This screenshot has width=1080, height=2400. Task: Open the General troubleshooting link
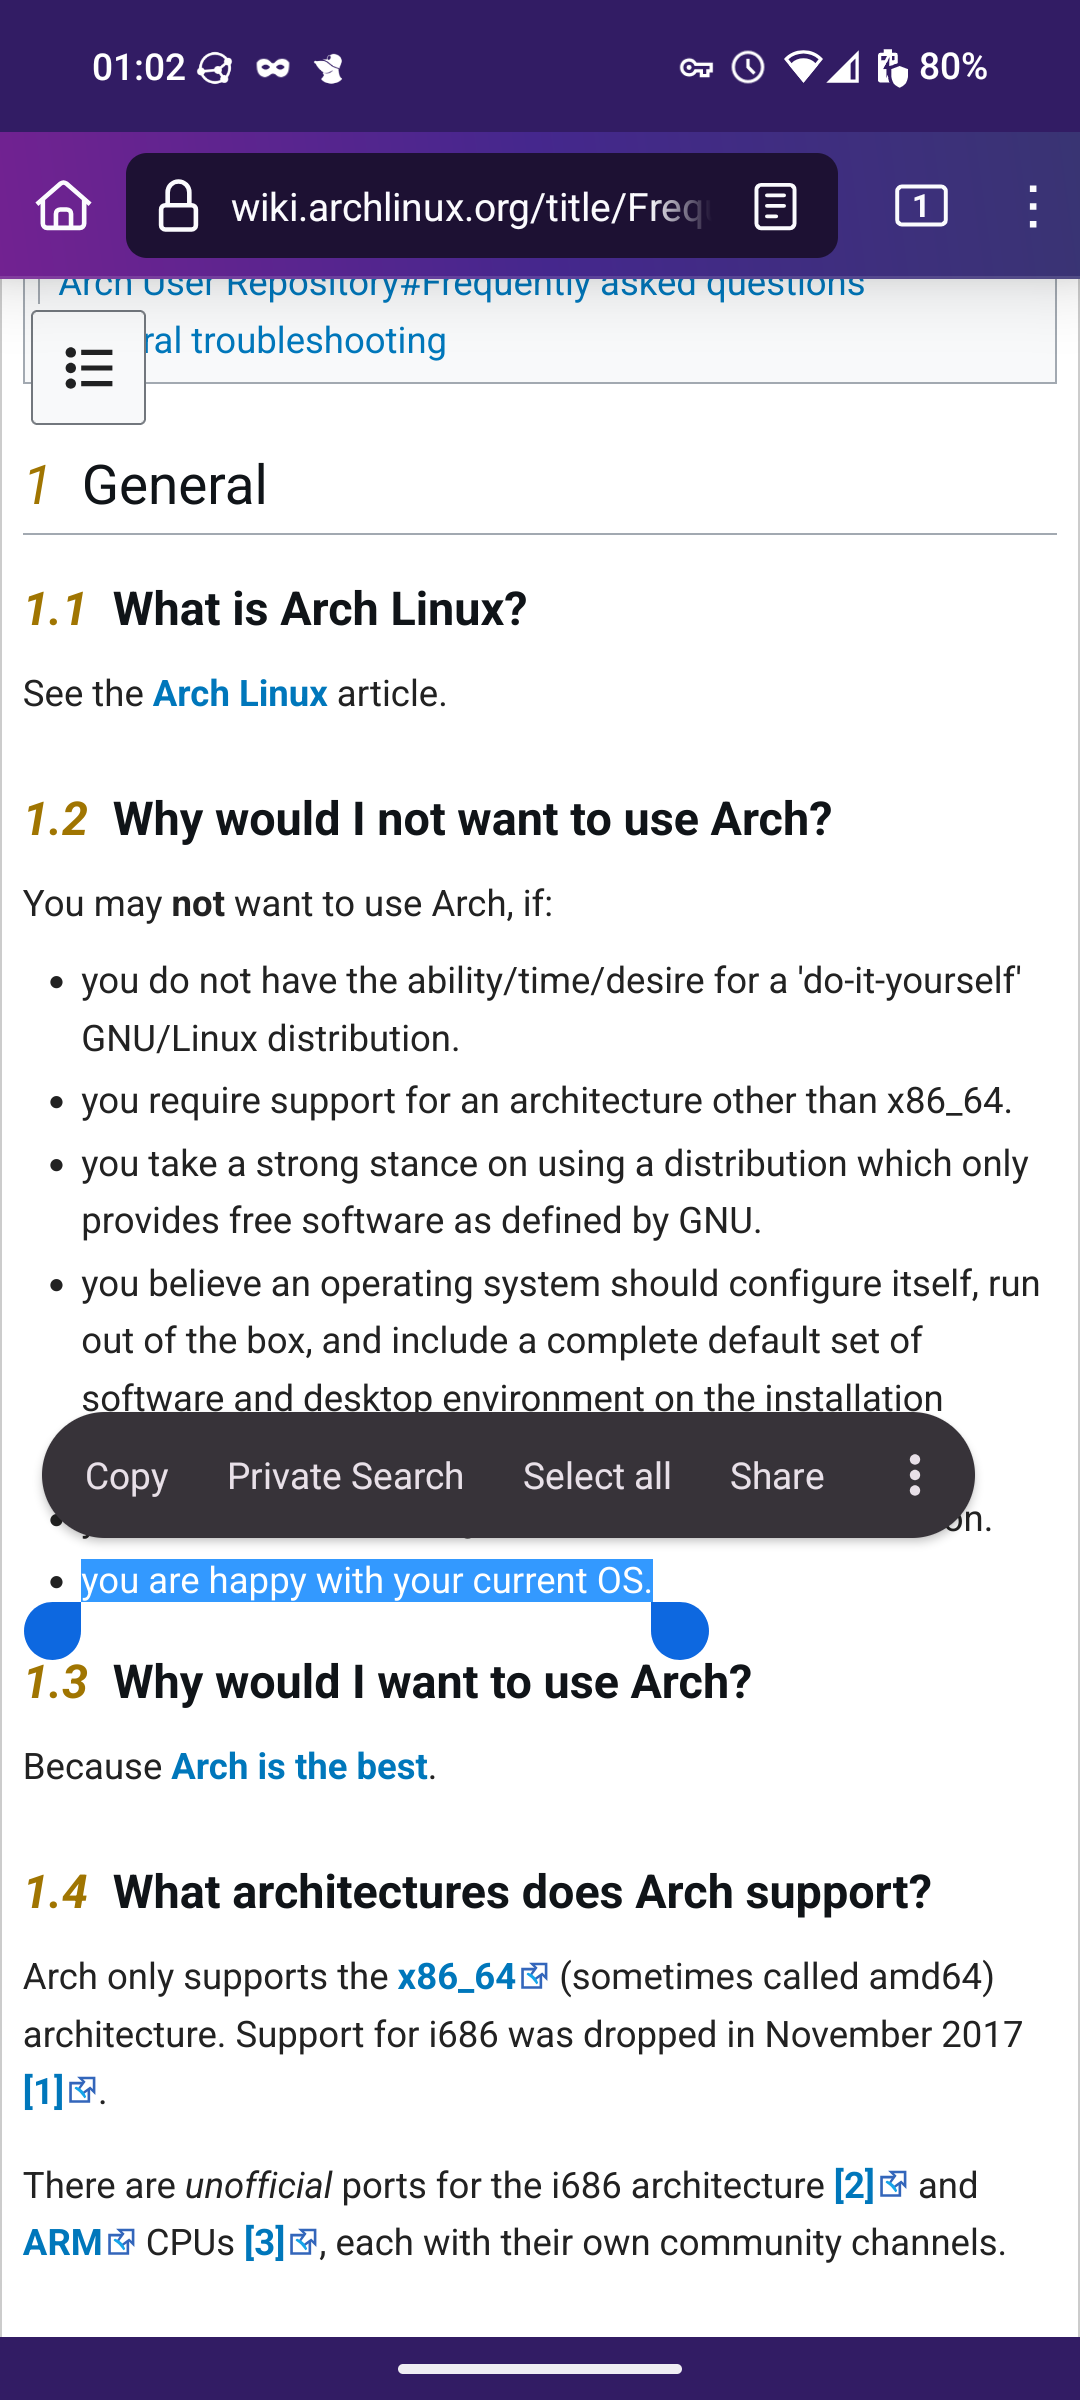point(300,341)
